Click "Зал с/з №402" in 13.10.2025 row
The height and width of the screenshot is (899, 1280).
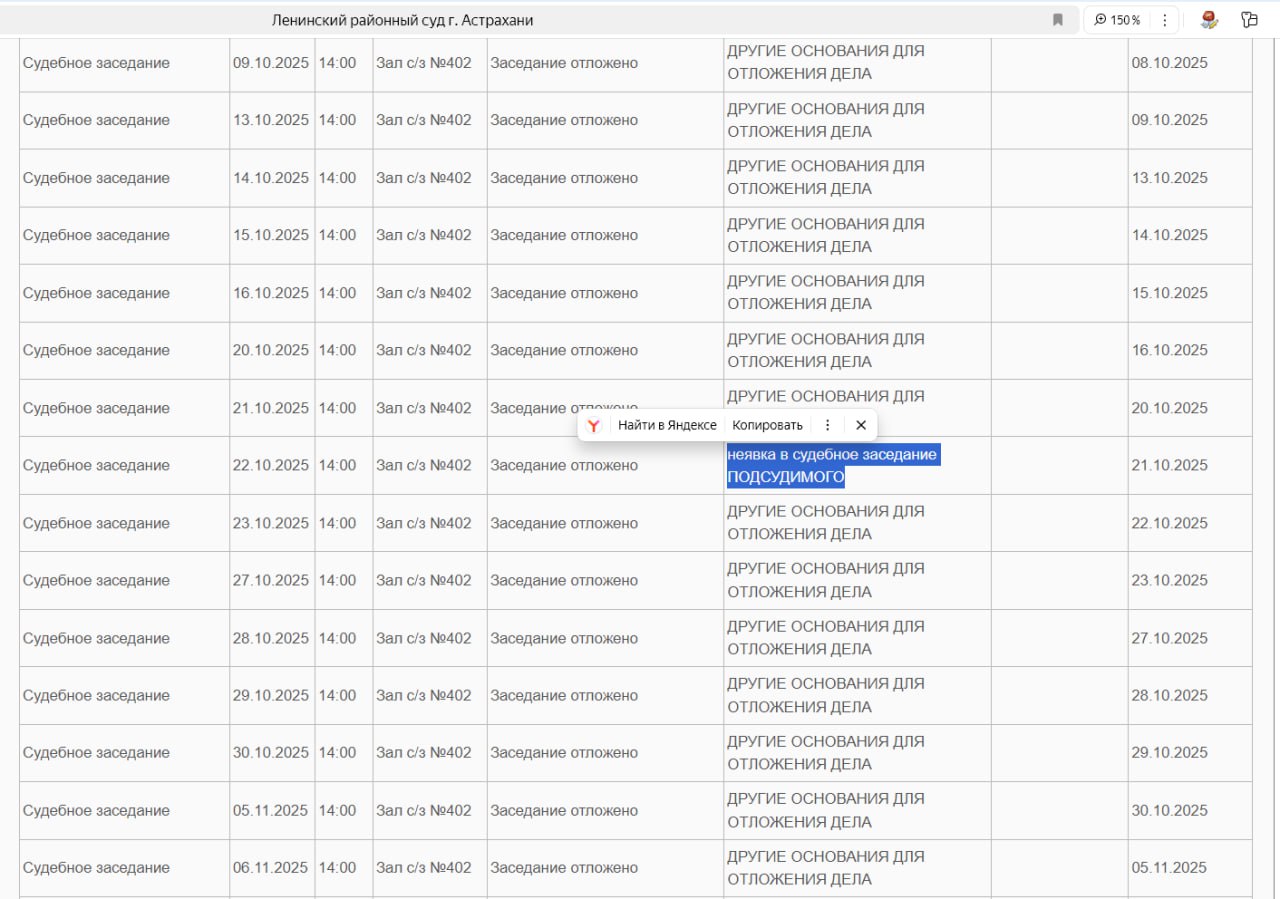point(423,120)
